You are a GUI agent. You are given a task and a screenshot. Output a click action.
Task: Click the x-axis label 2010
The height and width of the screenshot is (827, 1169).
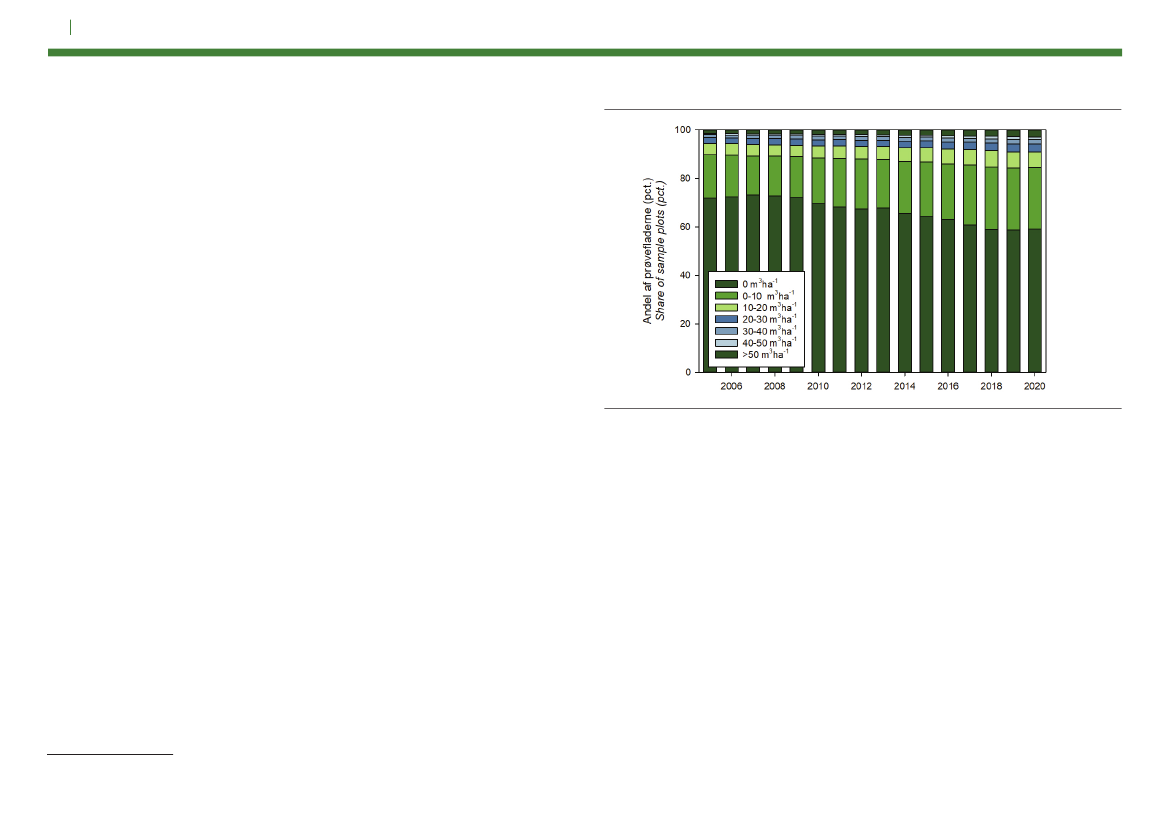point(818,386)
